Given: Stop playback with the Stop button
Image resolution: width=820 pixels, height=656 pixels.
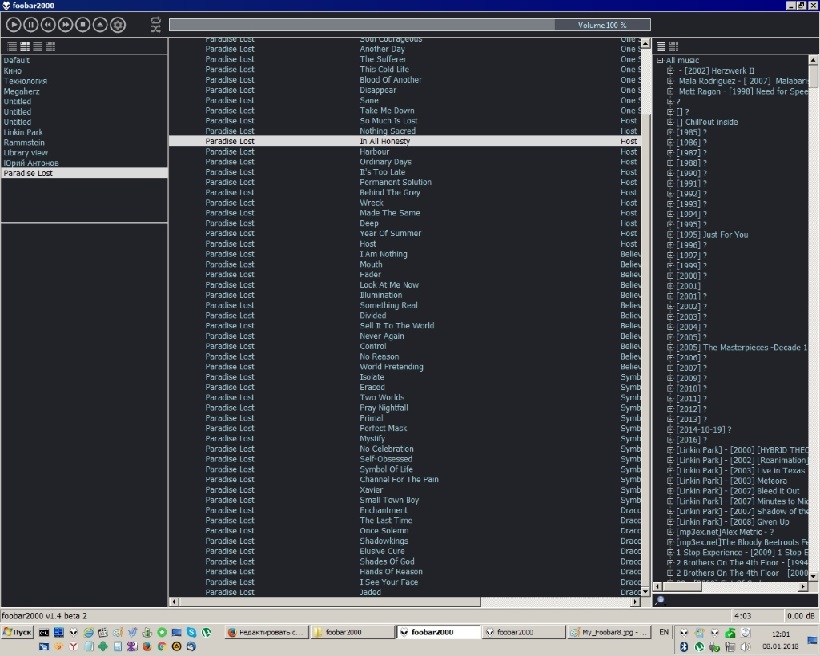Looking at the screenshot, I should tap(82, 24).
